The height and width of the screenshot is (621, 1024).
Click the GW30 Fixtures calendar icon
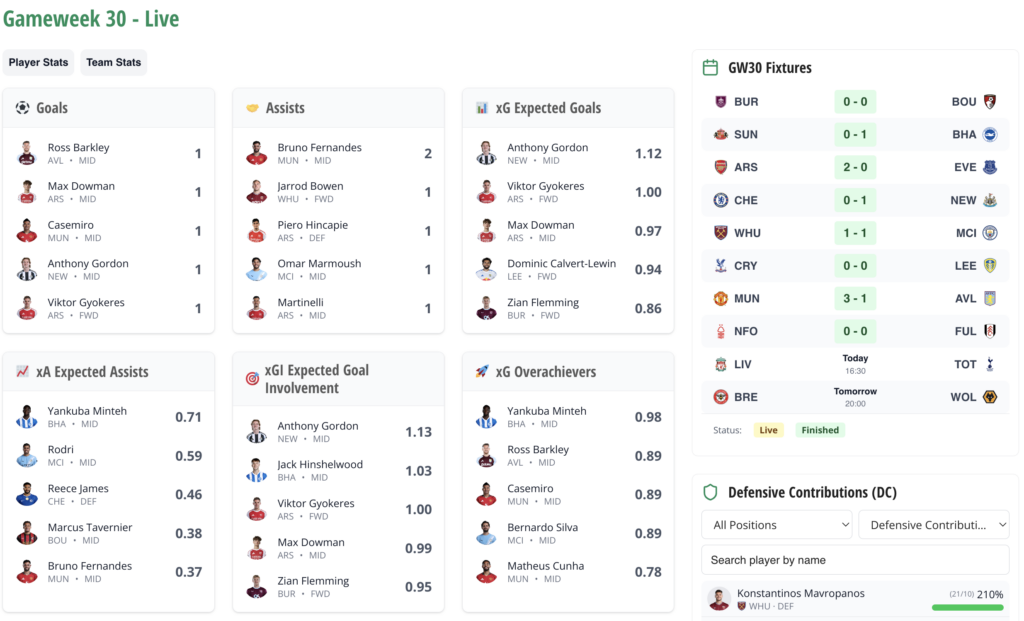711,68
